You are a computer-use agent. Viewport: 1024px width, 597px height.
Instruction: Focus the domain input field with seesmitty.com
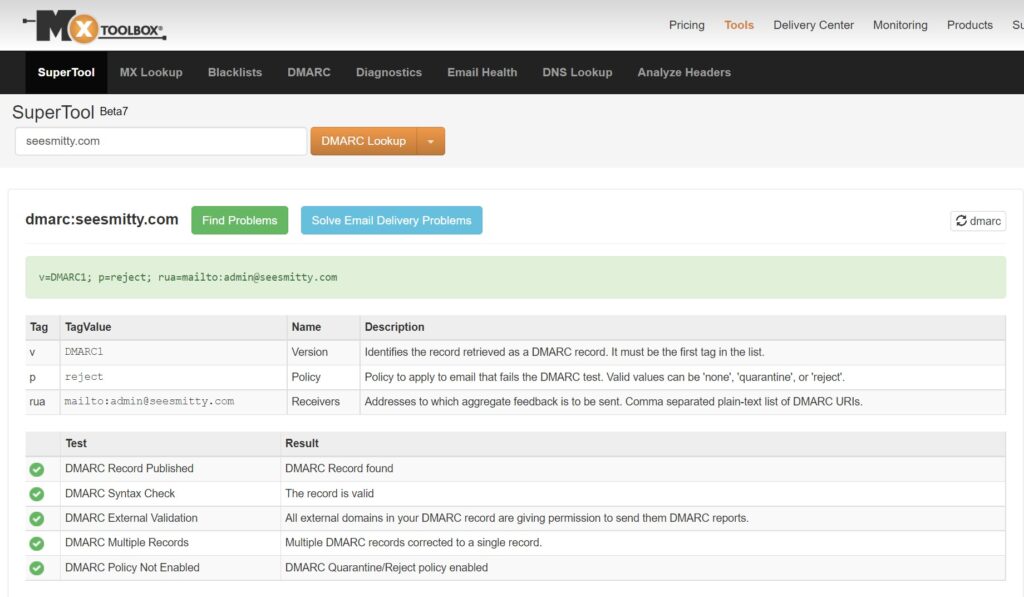(161, 141)
